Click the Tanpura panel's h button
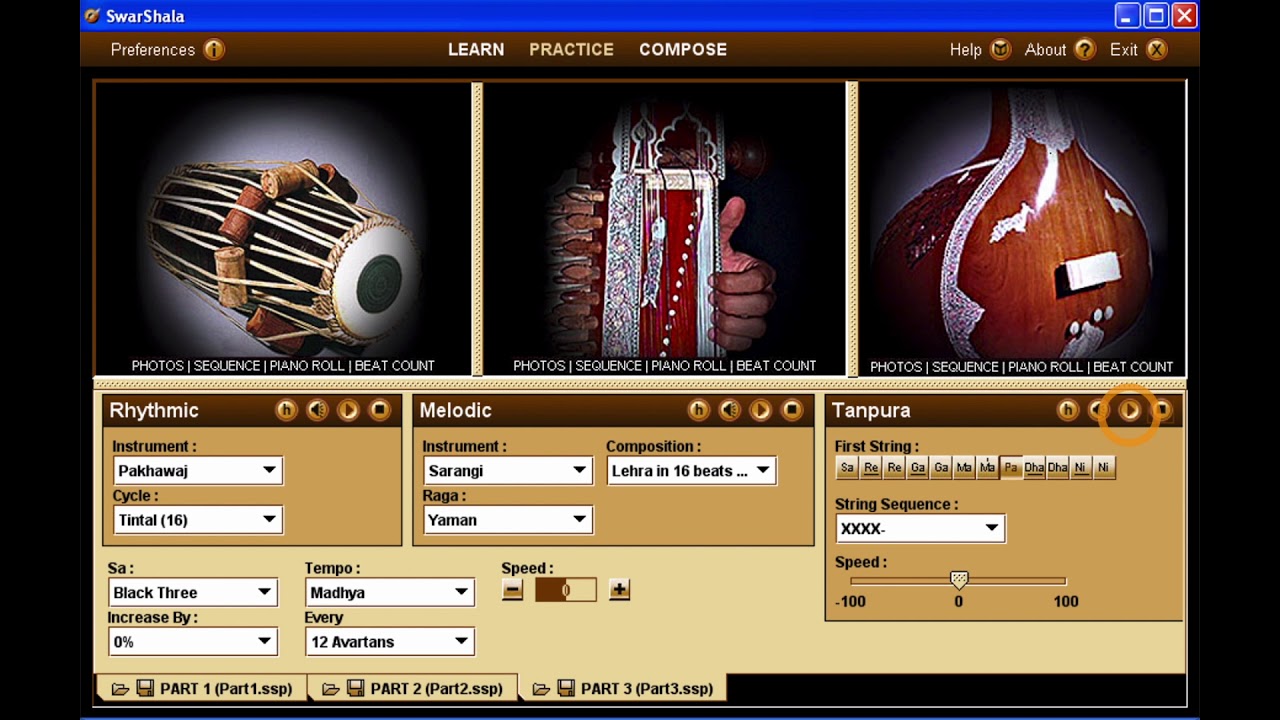 1067,410
